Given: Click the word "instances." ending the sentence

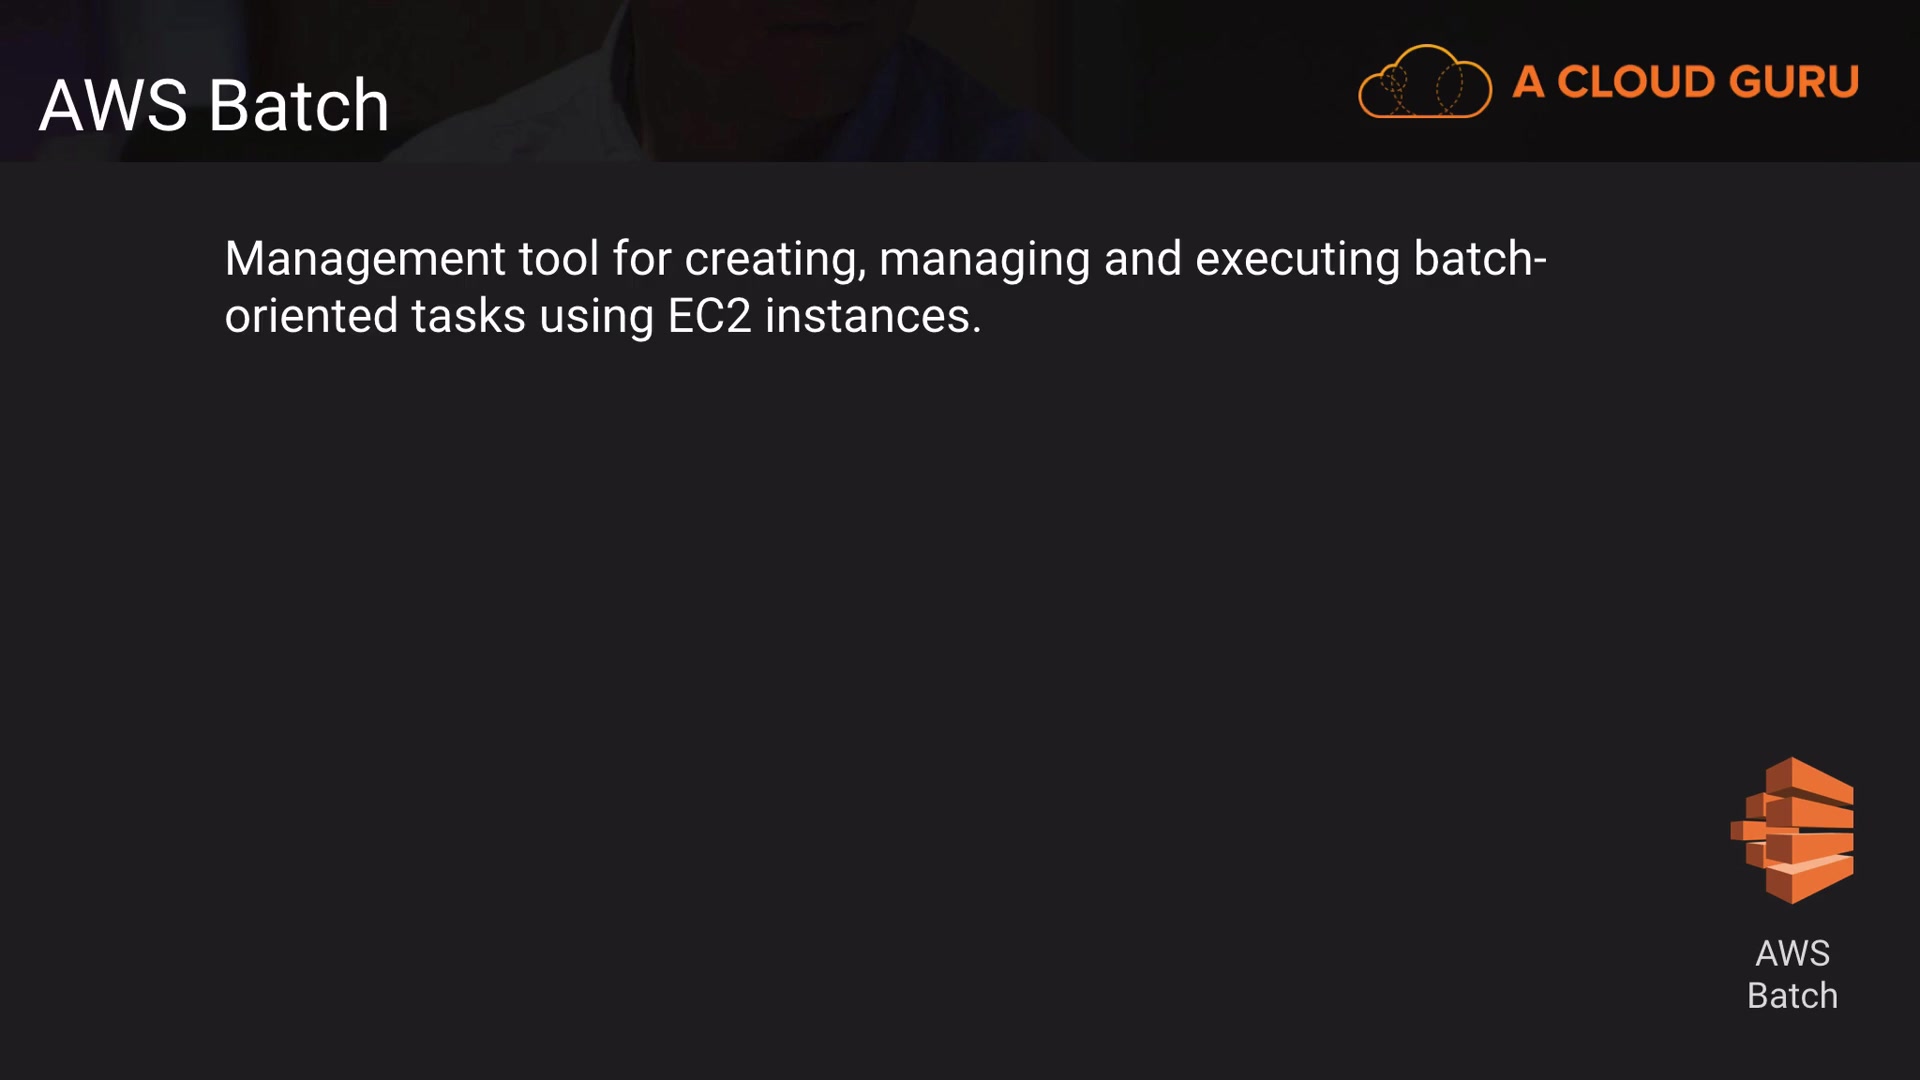Looking at the screenshot, I should click(x=873, y=316).
